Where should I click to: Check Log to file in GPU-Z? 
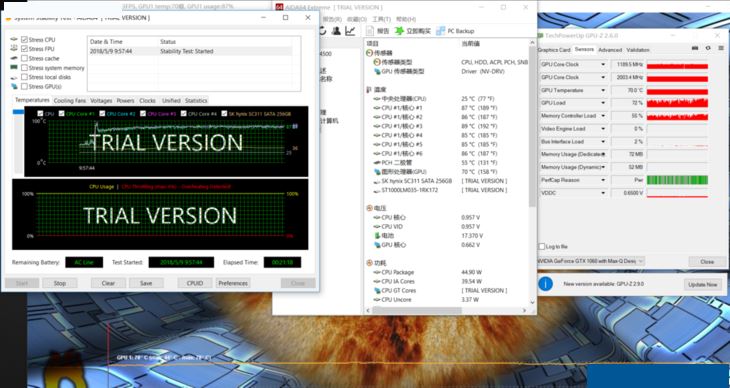pos(541,246)
